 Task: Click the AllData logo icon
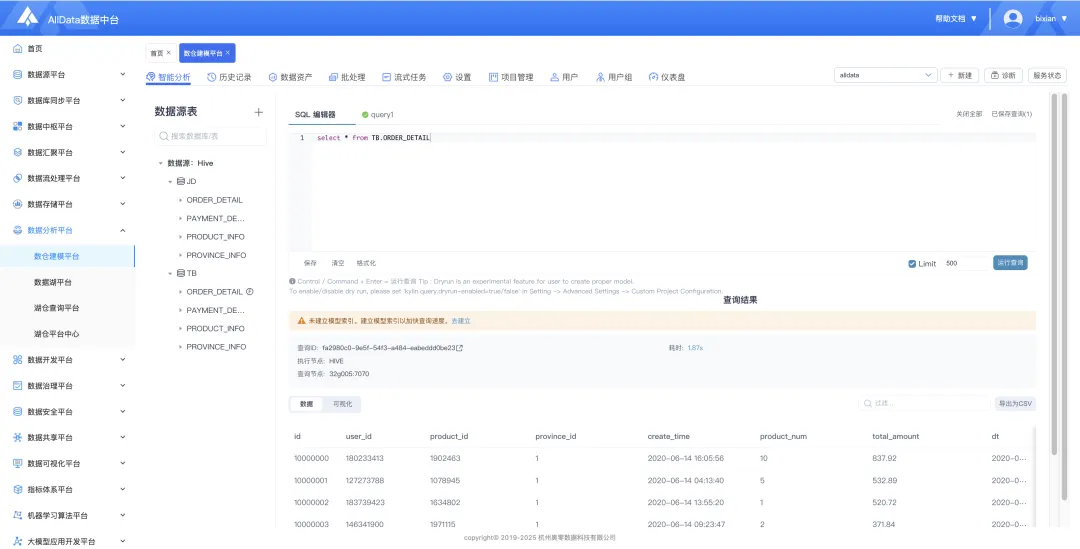point(28,17)
